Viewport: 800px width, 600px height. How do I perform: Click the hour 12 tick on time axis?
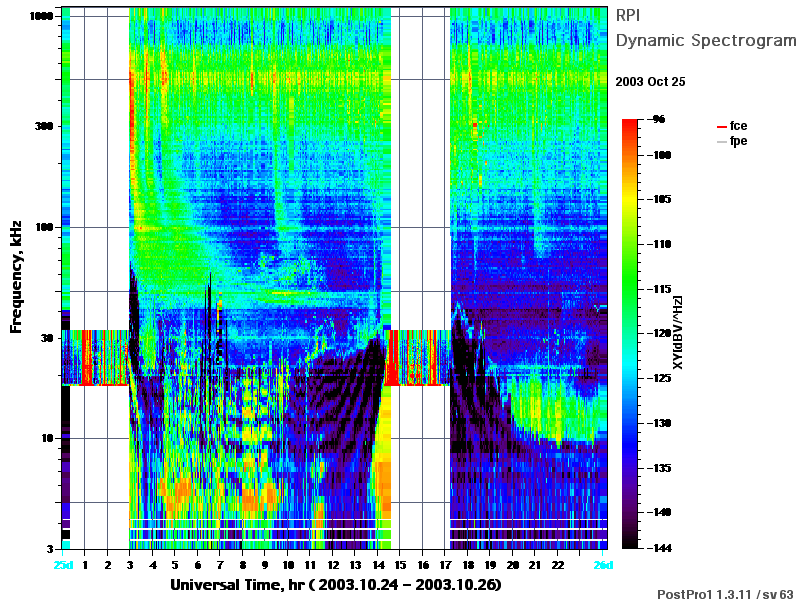pos(332,565)
